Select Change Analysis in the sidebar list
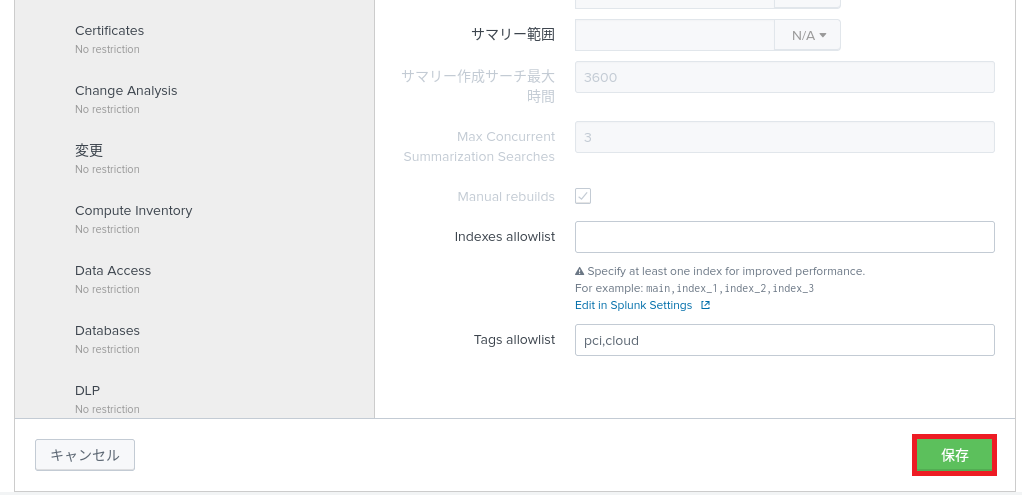The image size is (1022, 495). tap(126, 91)
